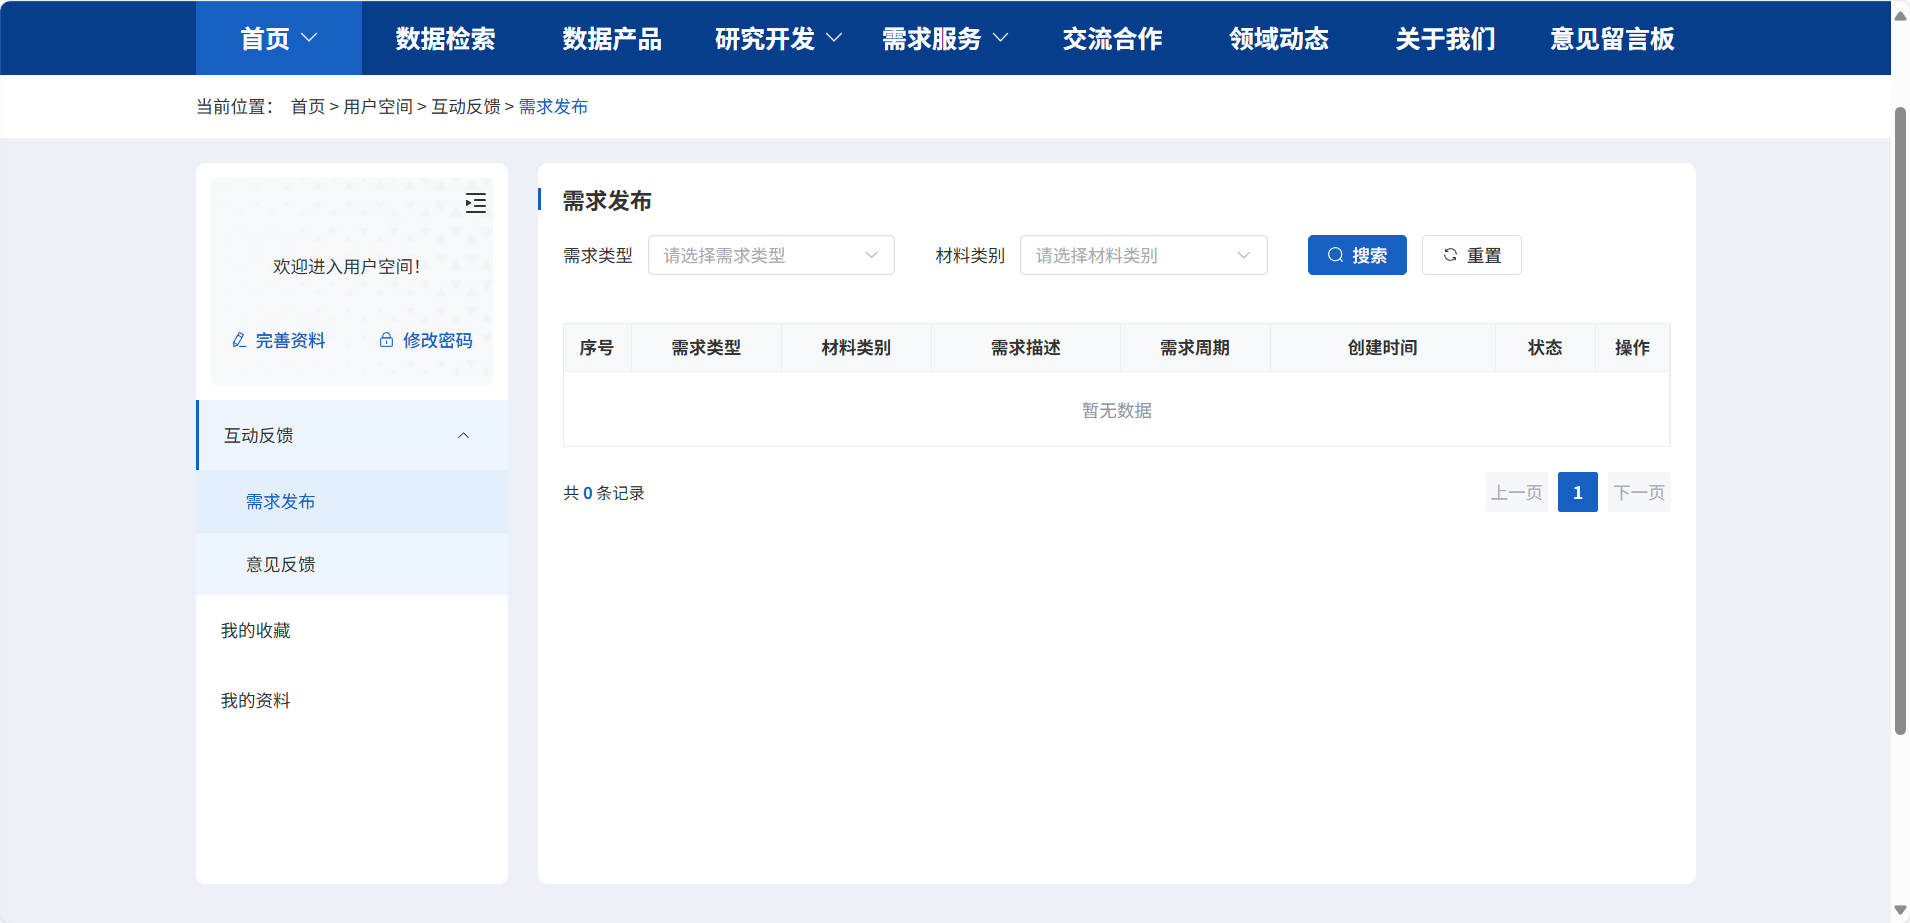The width and height of the screenshot is (1910, 923).
Task: Open the 修改密码 link
Action: tap(436, 340)
